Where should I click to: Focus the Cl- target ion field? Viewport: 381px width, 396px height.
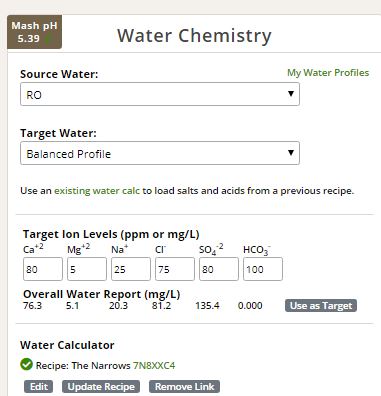point(175,269)
